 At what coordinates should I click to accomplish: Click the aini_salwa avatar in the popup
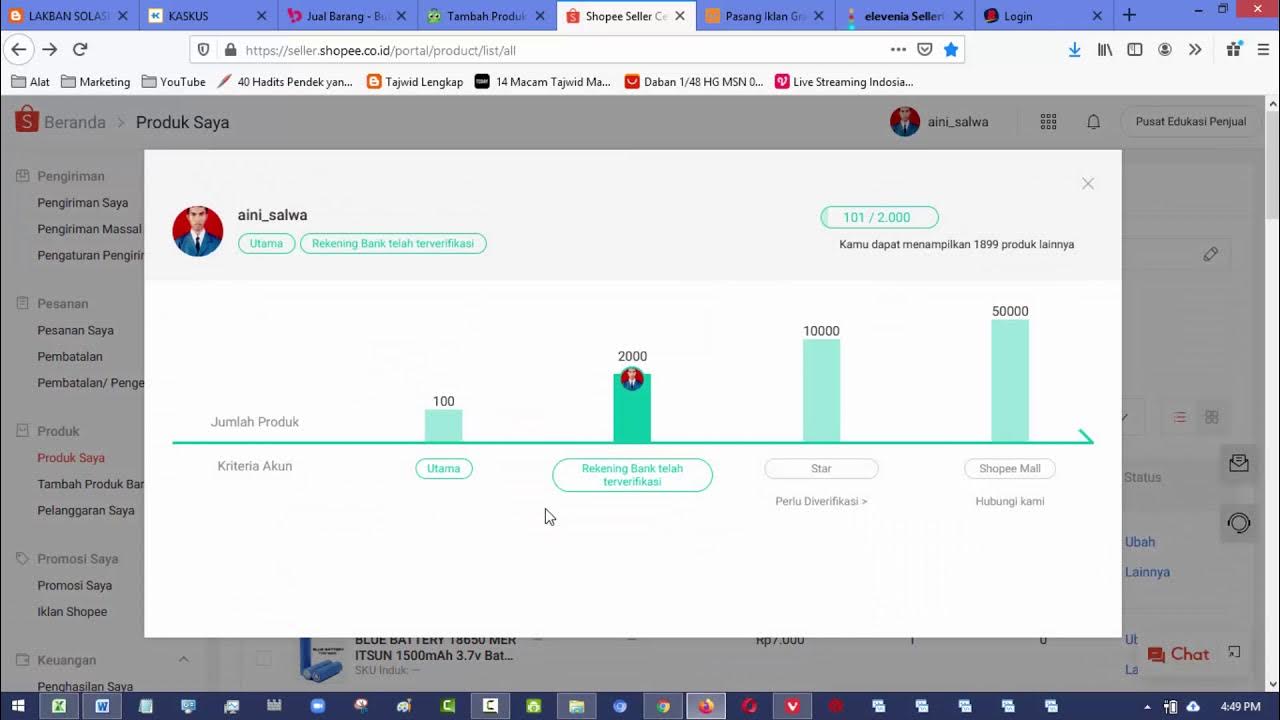(x=198, y=232)
